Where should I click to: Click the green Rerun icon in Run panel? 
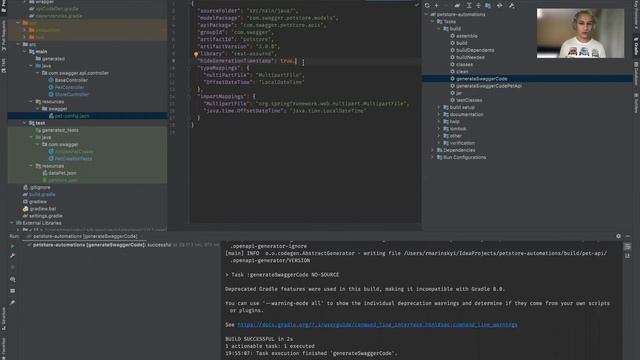(x=12, y=246)
